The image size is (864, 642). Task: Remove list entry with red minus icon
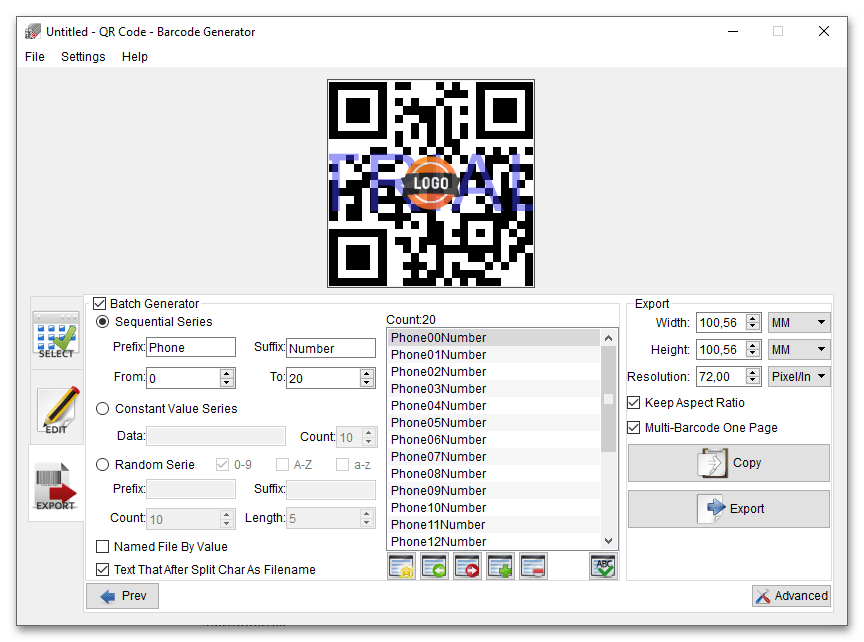pyautogui.click(x=533, y=566)
